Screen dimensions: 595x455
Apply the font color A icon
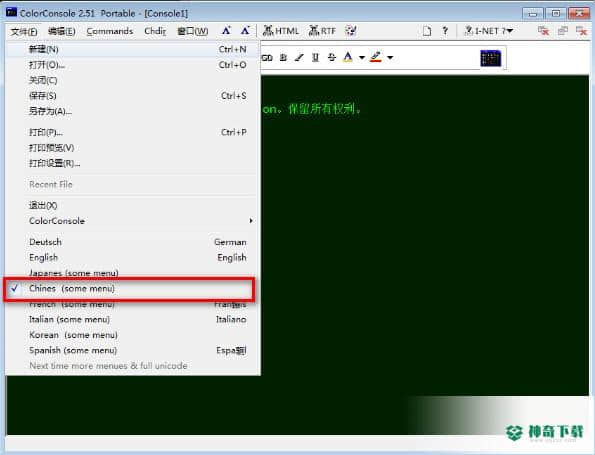pyautogui.click(x=348, y=57)
